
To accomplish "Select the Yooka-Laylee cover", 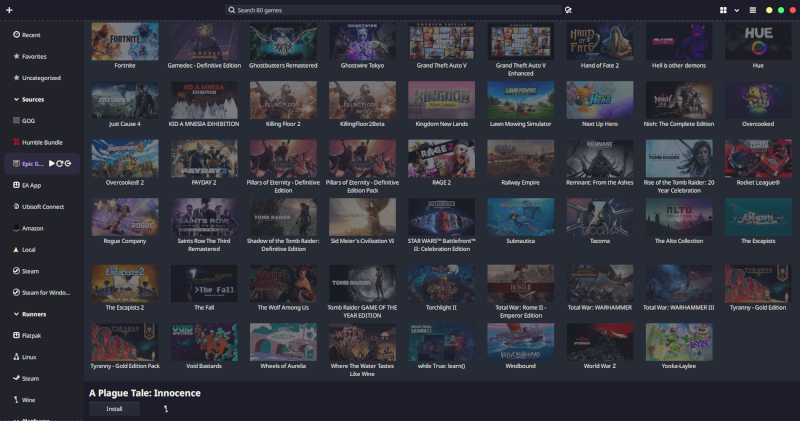I will (679, 342).
